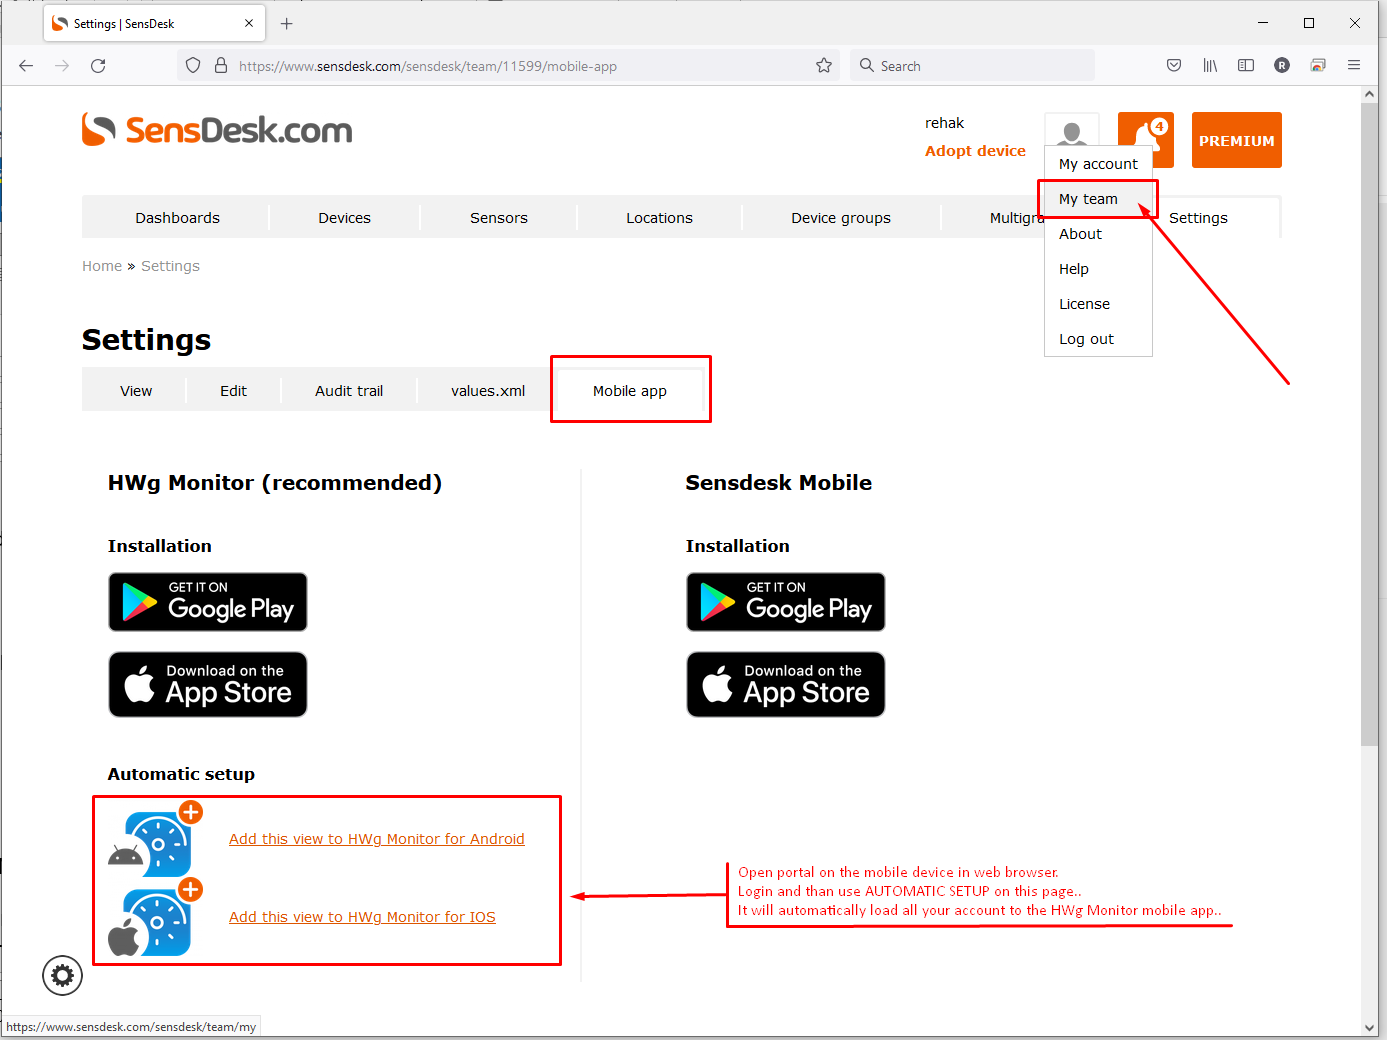
Task: Click the rehak username text
Action: coord(944,123)
